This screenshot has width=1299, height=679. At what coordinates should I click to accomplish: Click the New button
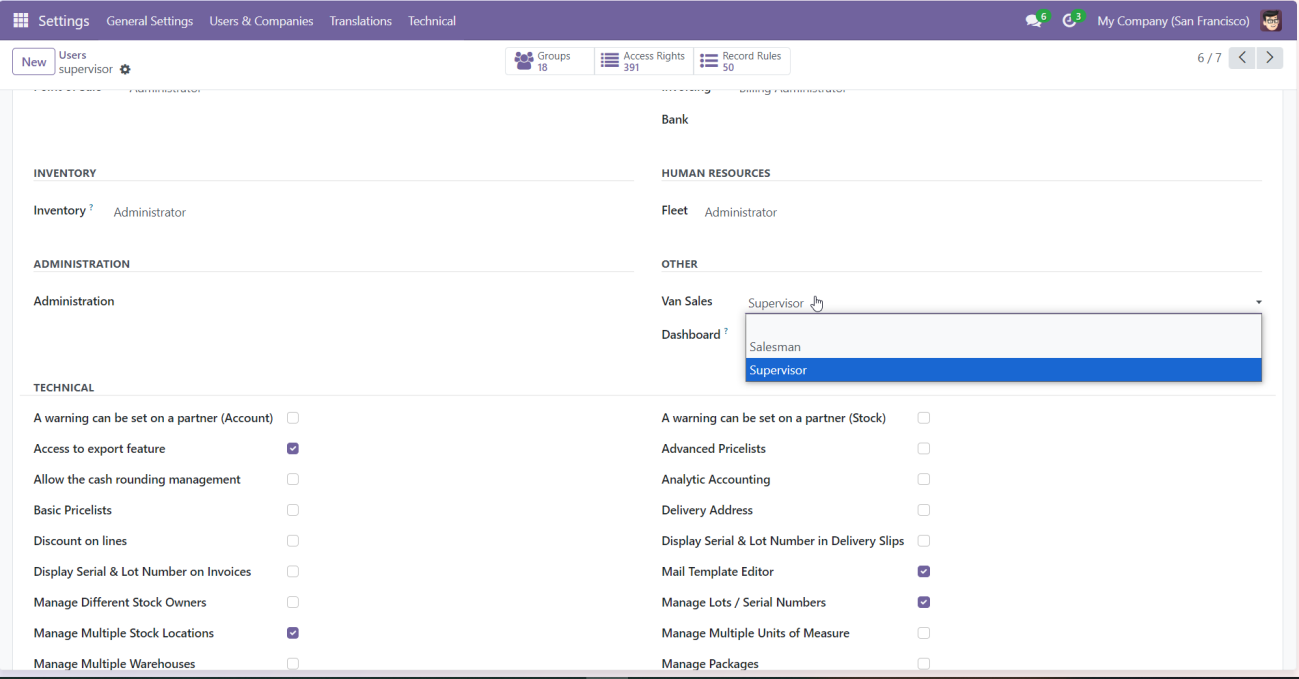pyautogui.click(x=34, y=62)
